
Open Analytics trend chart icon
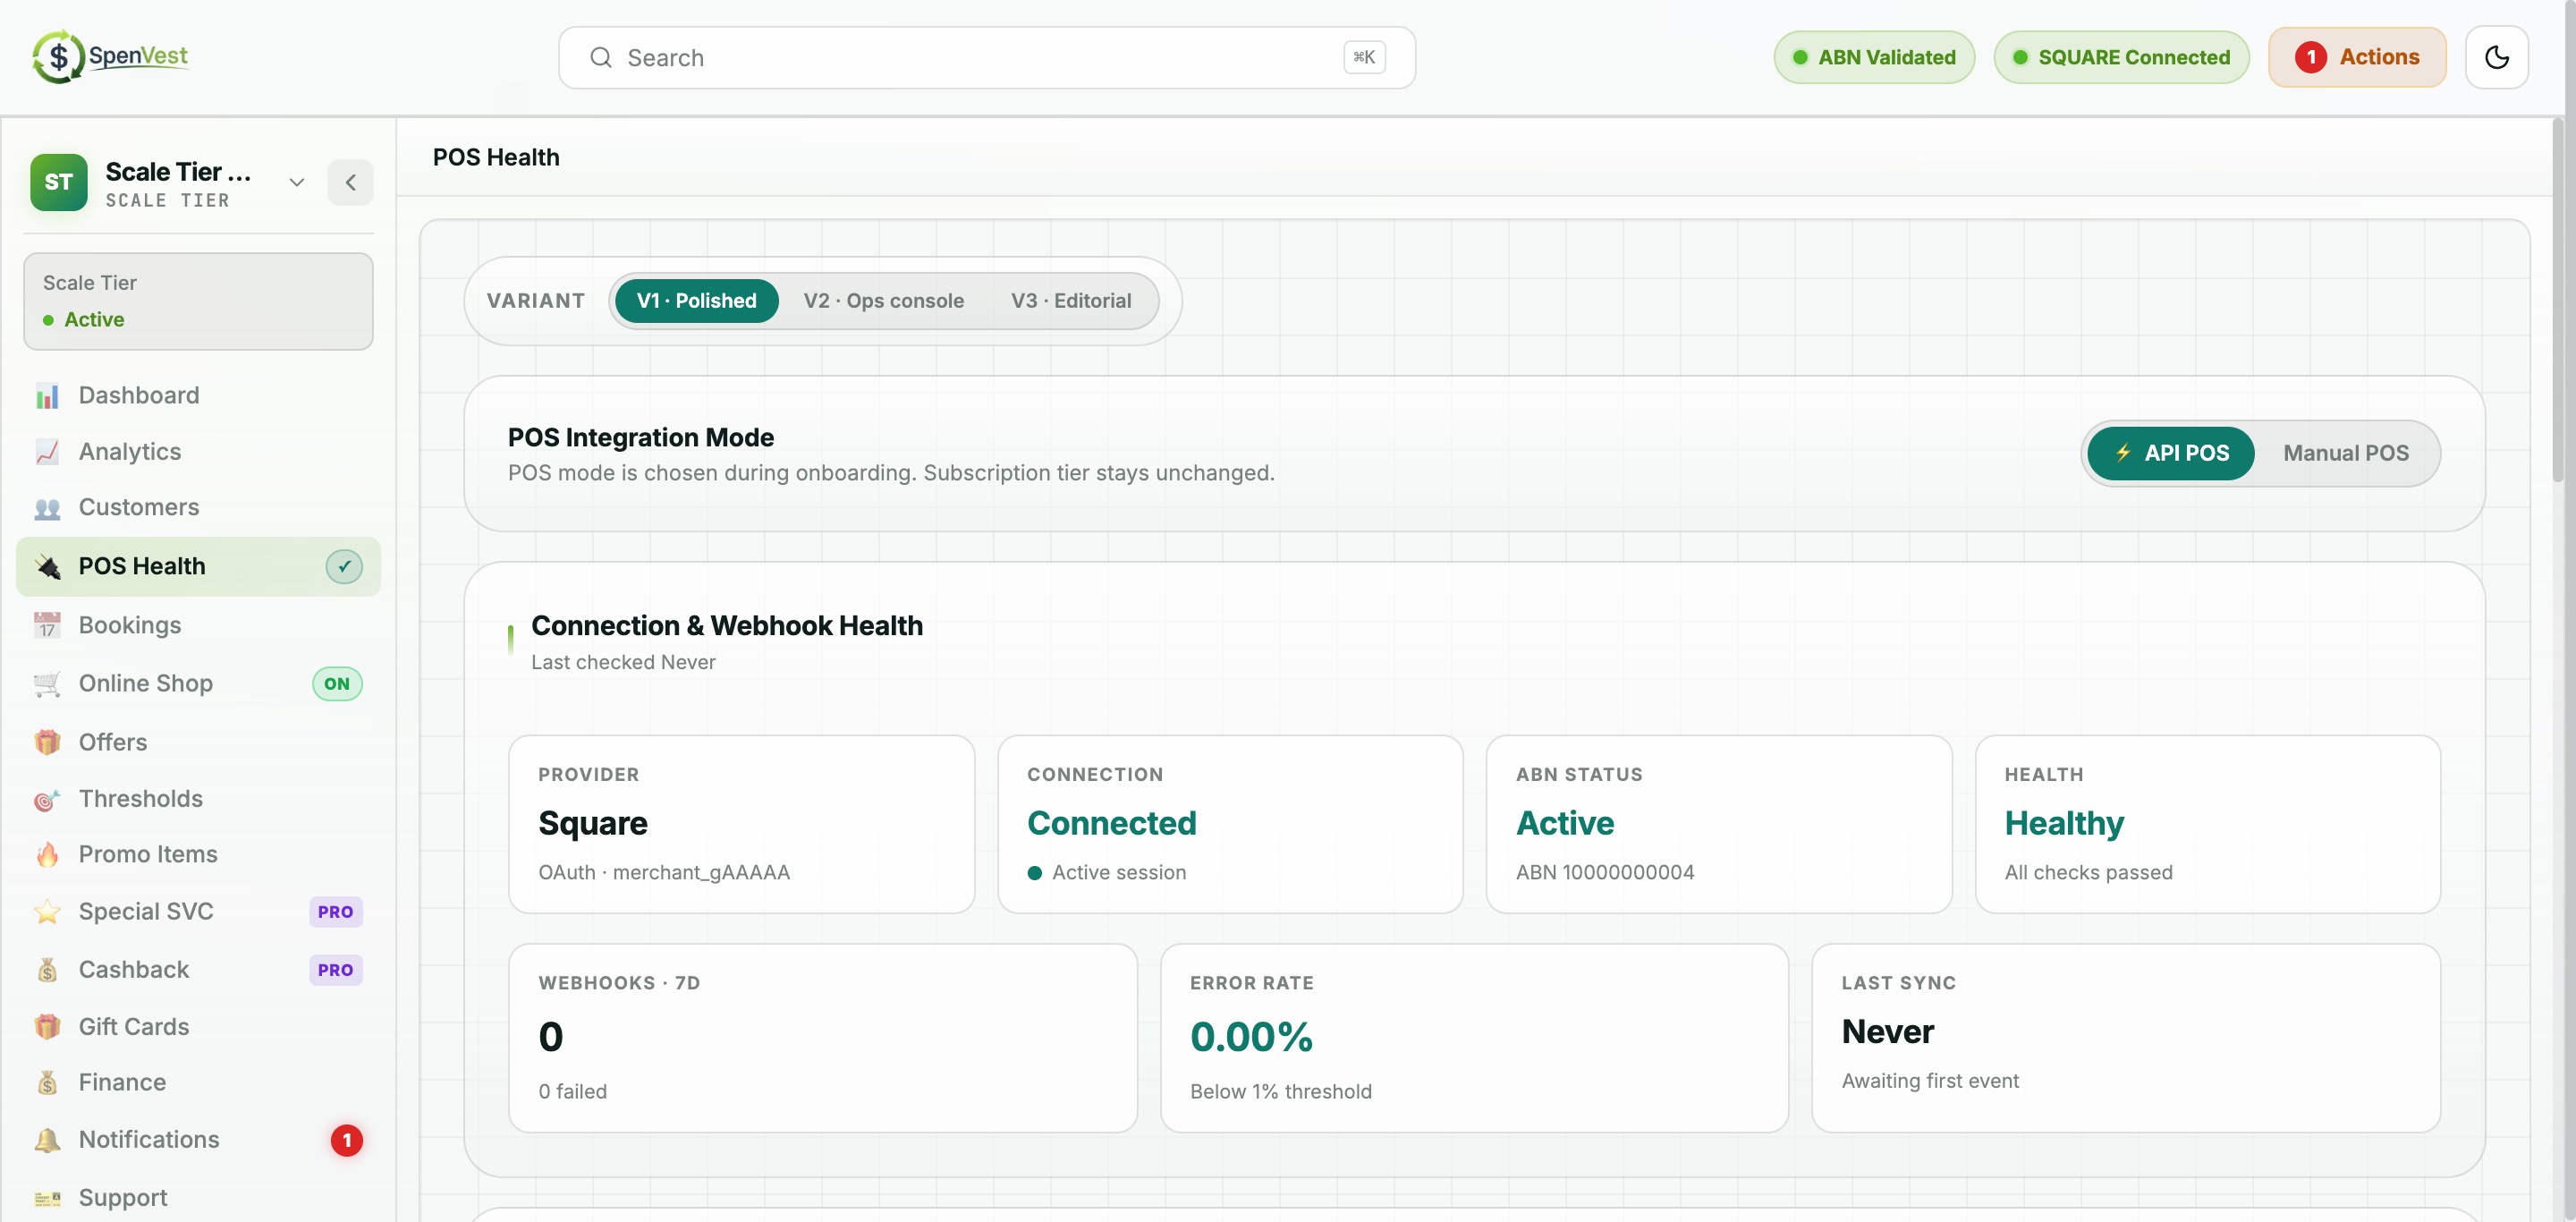click(x=47, y=452)
